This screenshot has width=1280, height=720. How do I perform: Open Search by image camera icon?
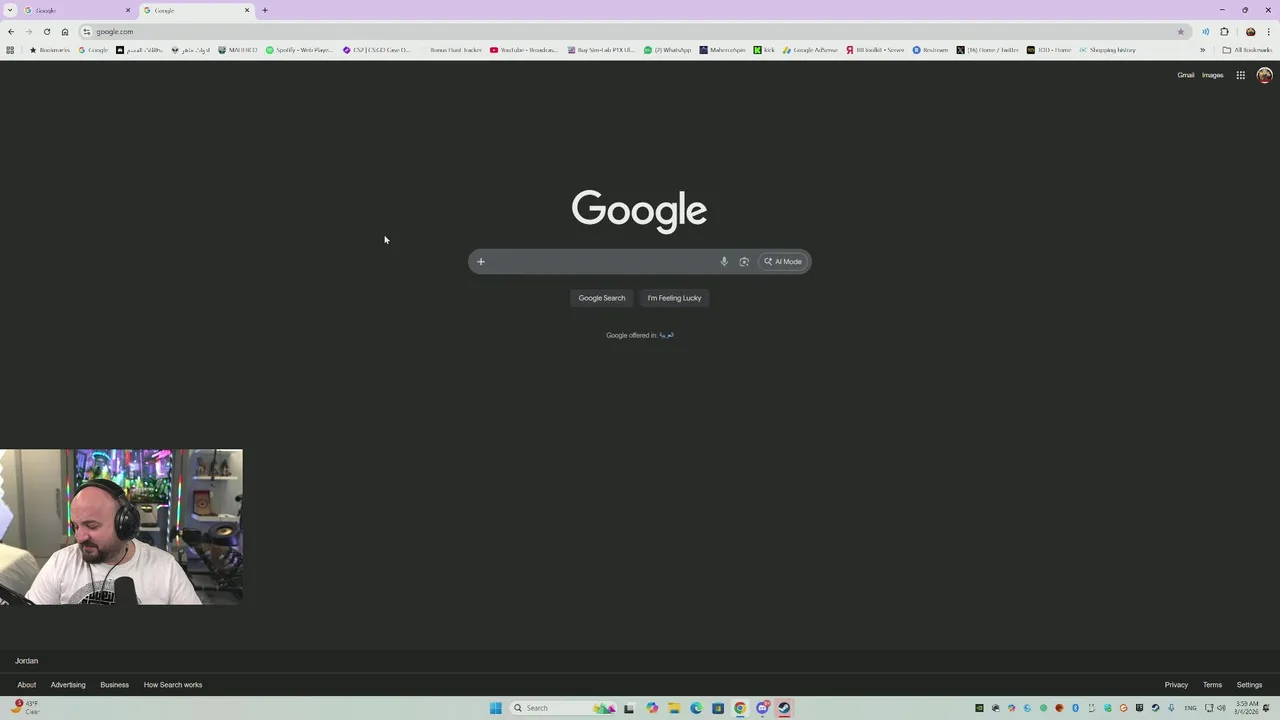coord(744,262)
